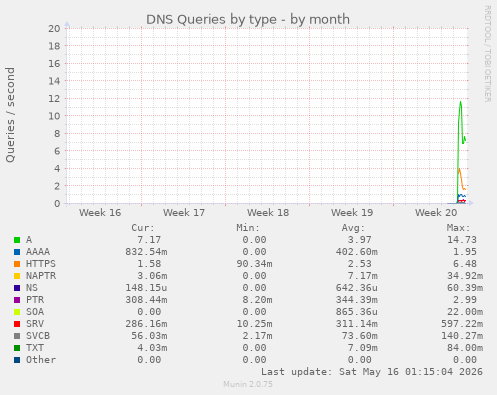Screen dimensions: 497x395
Task: Click the SVCB average value 73.60m
Action: tap(360, 336)
